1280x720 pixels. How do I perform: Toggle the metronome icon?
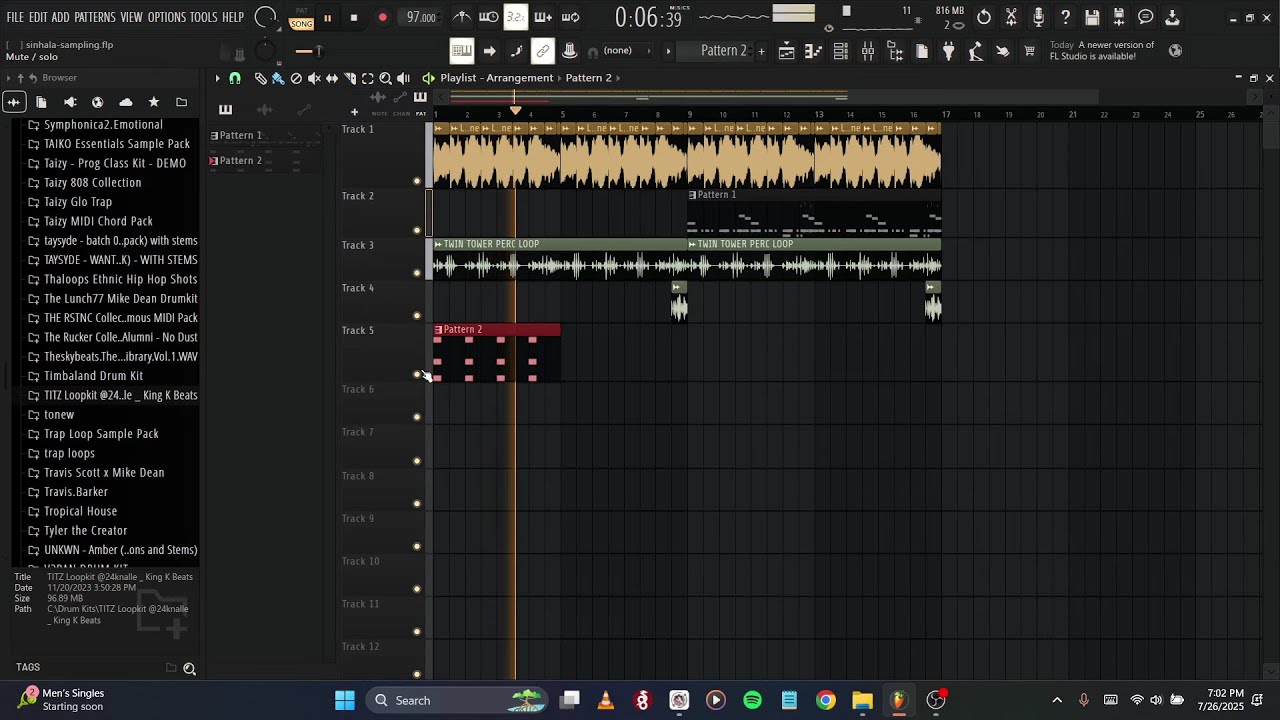(462, 17)
